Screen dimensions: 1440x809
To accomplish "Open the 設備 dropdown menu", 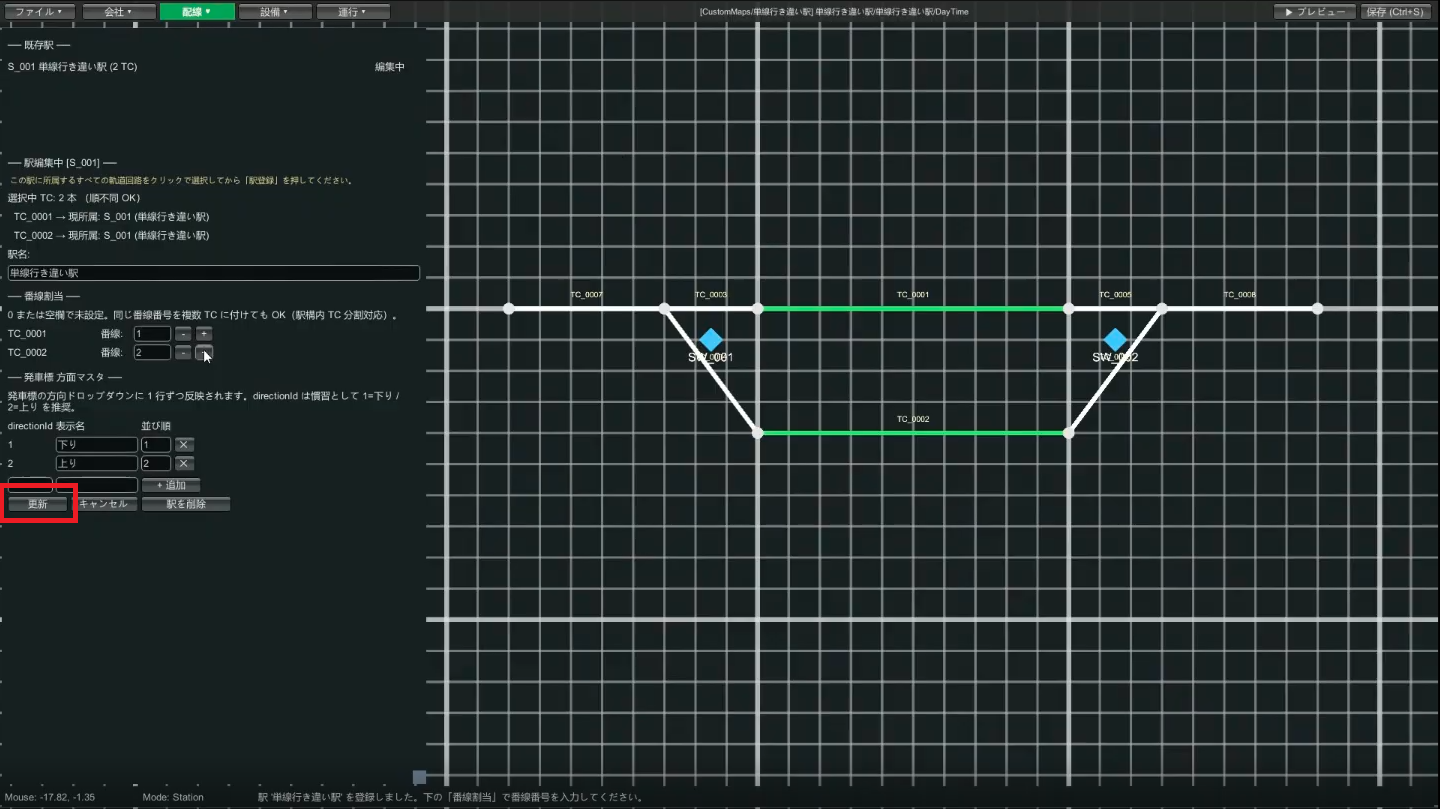I will [x=274, y=12].
